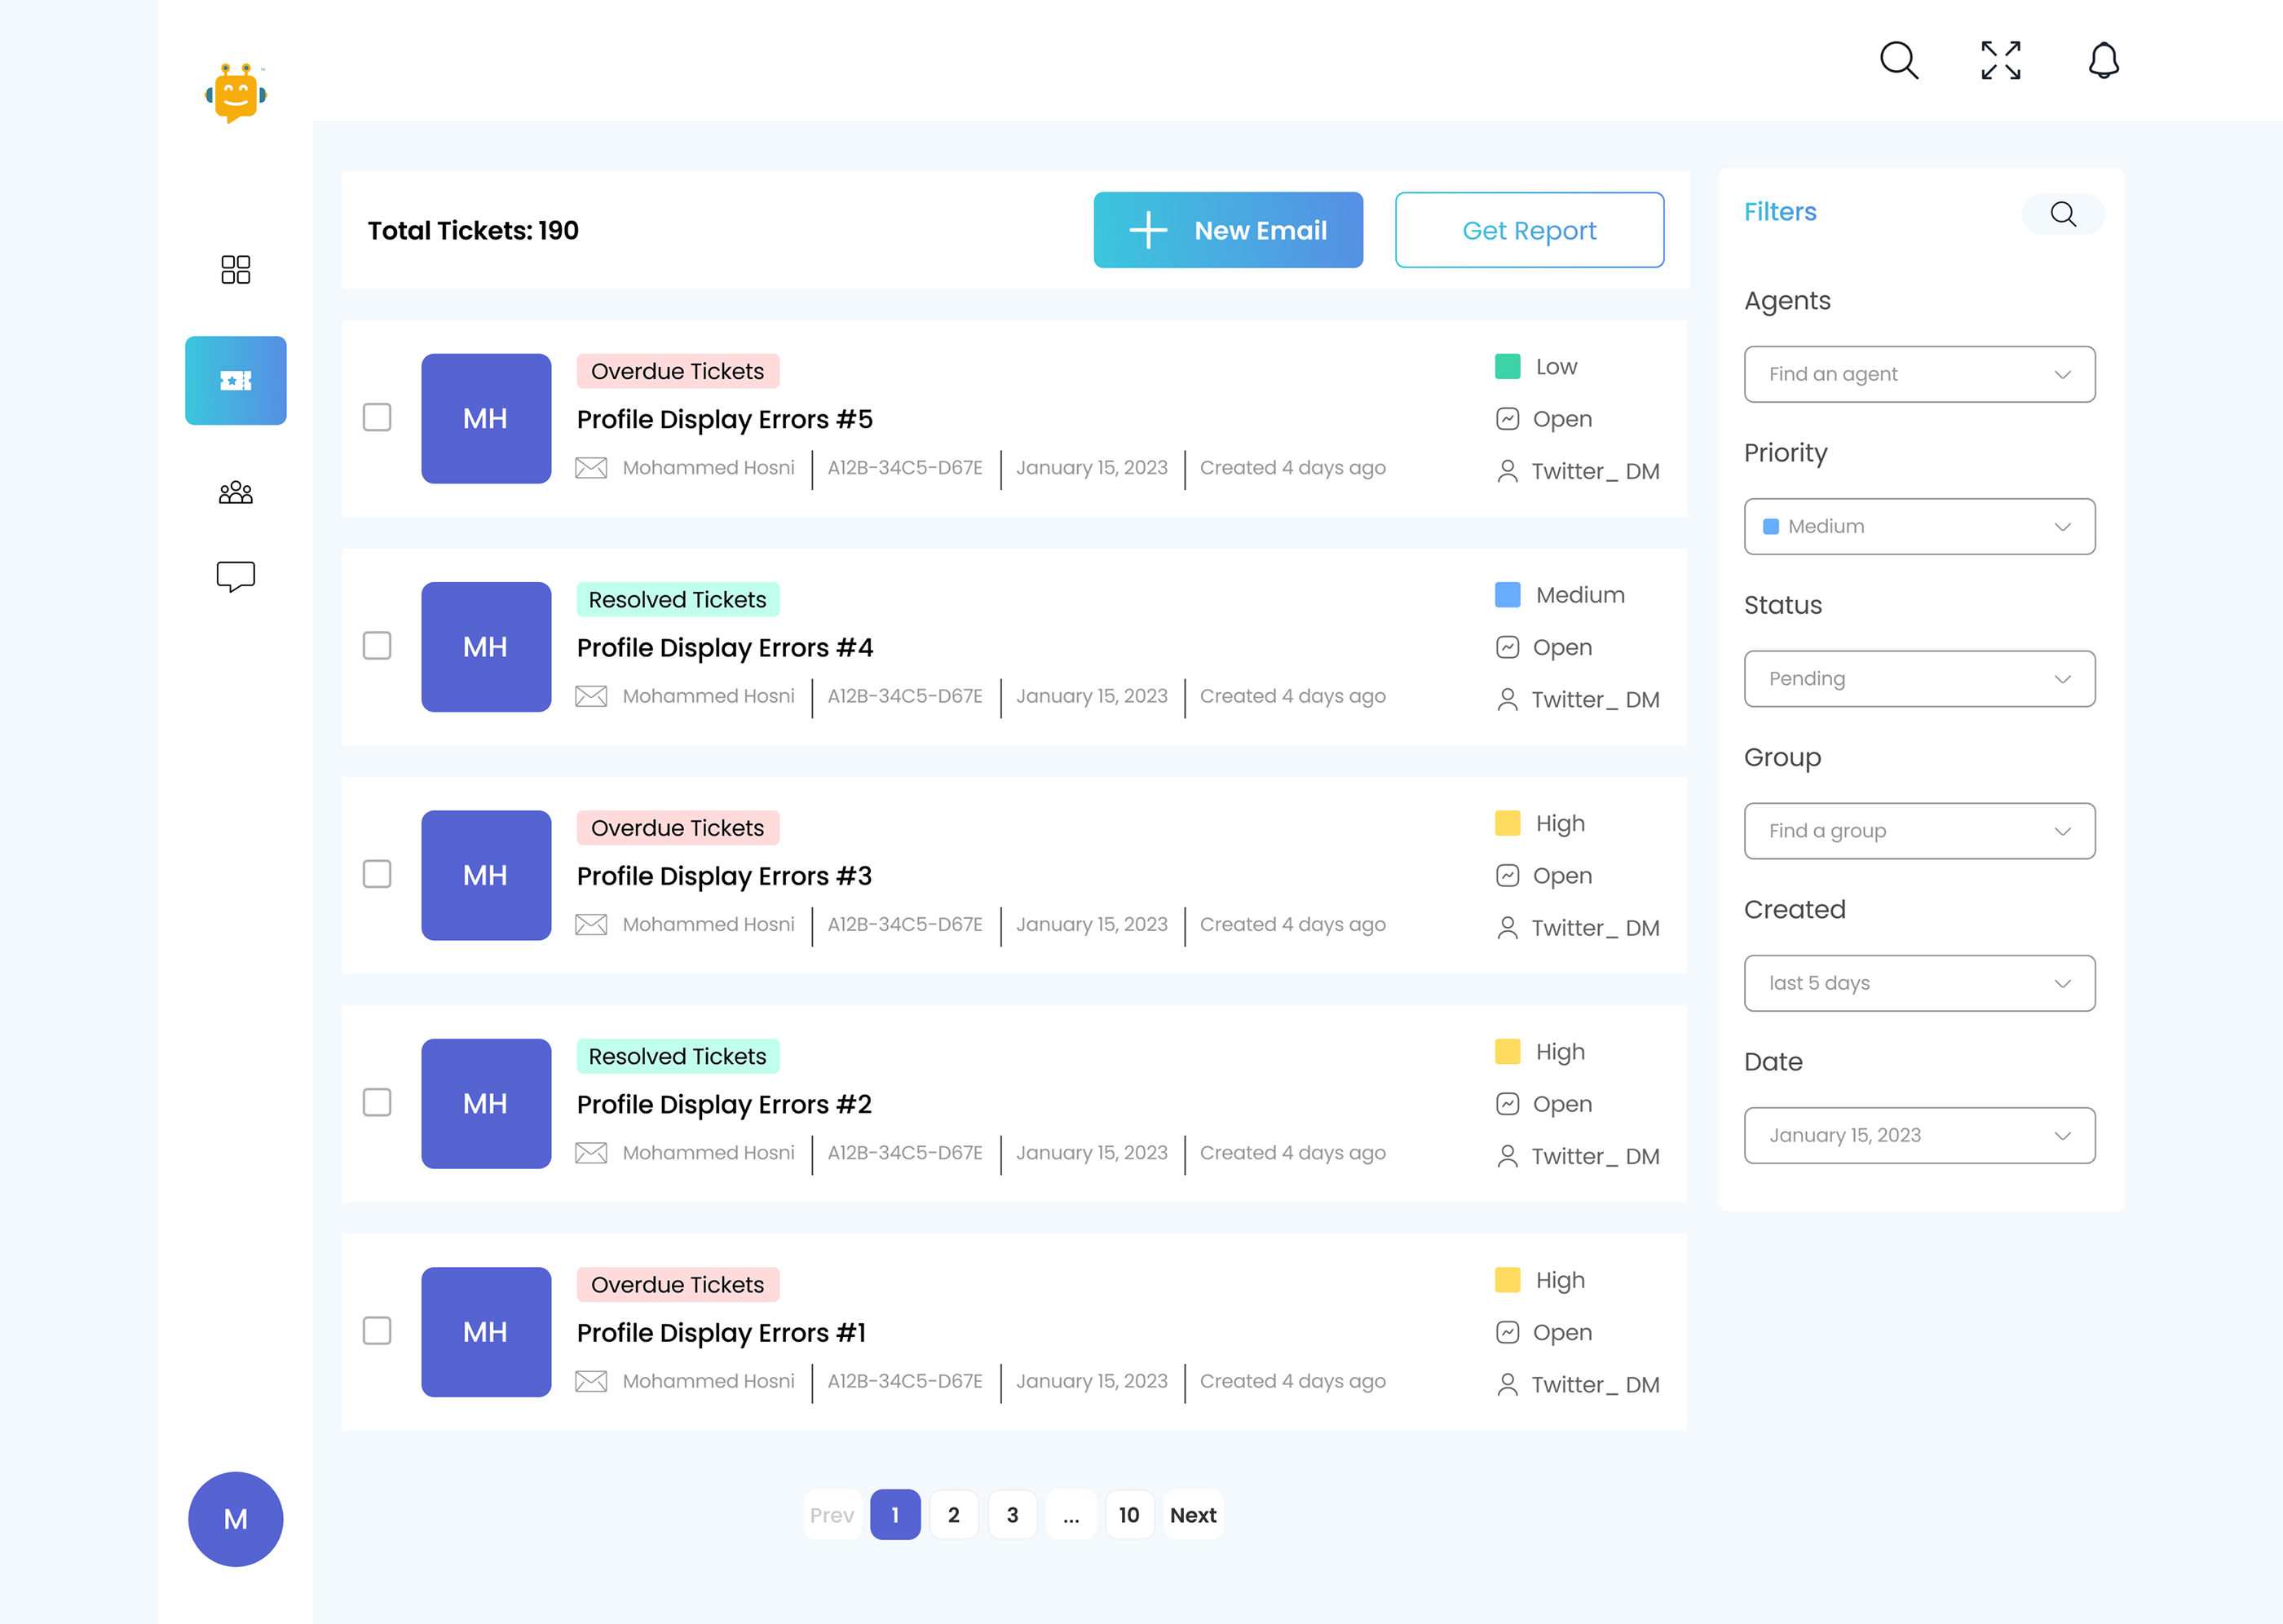The width and height of the screenshot is (2283, 1624).
Task: Open the teams/people icon in sidebar
Action: 235,490
